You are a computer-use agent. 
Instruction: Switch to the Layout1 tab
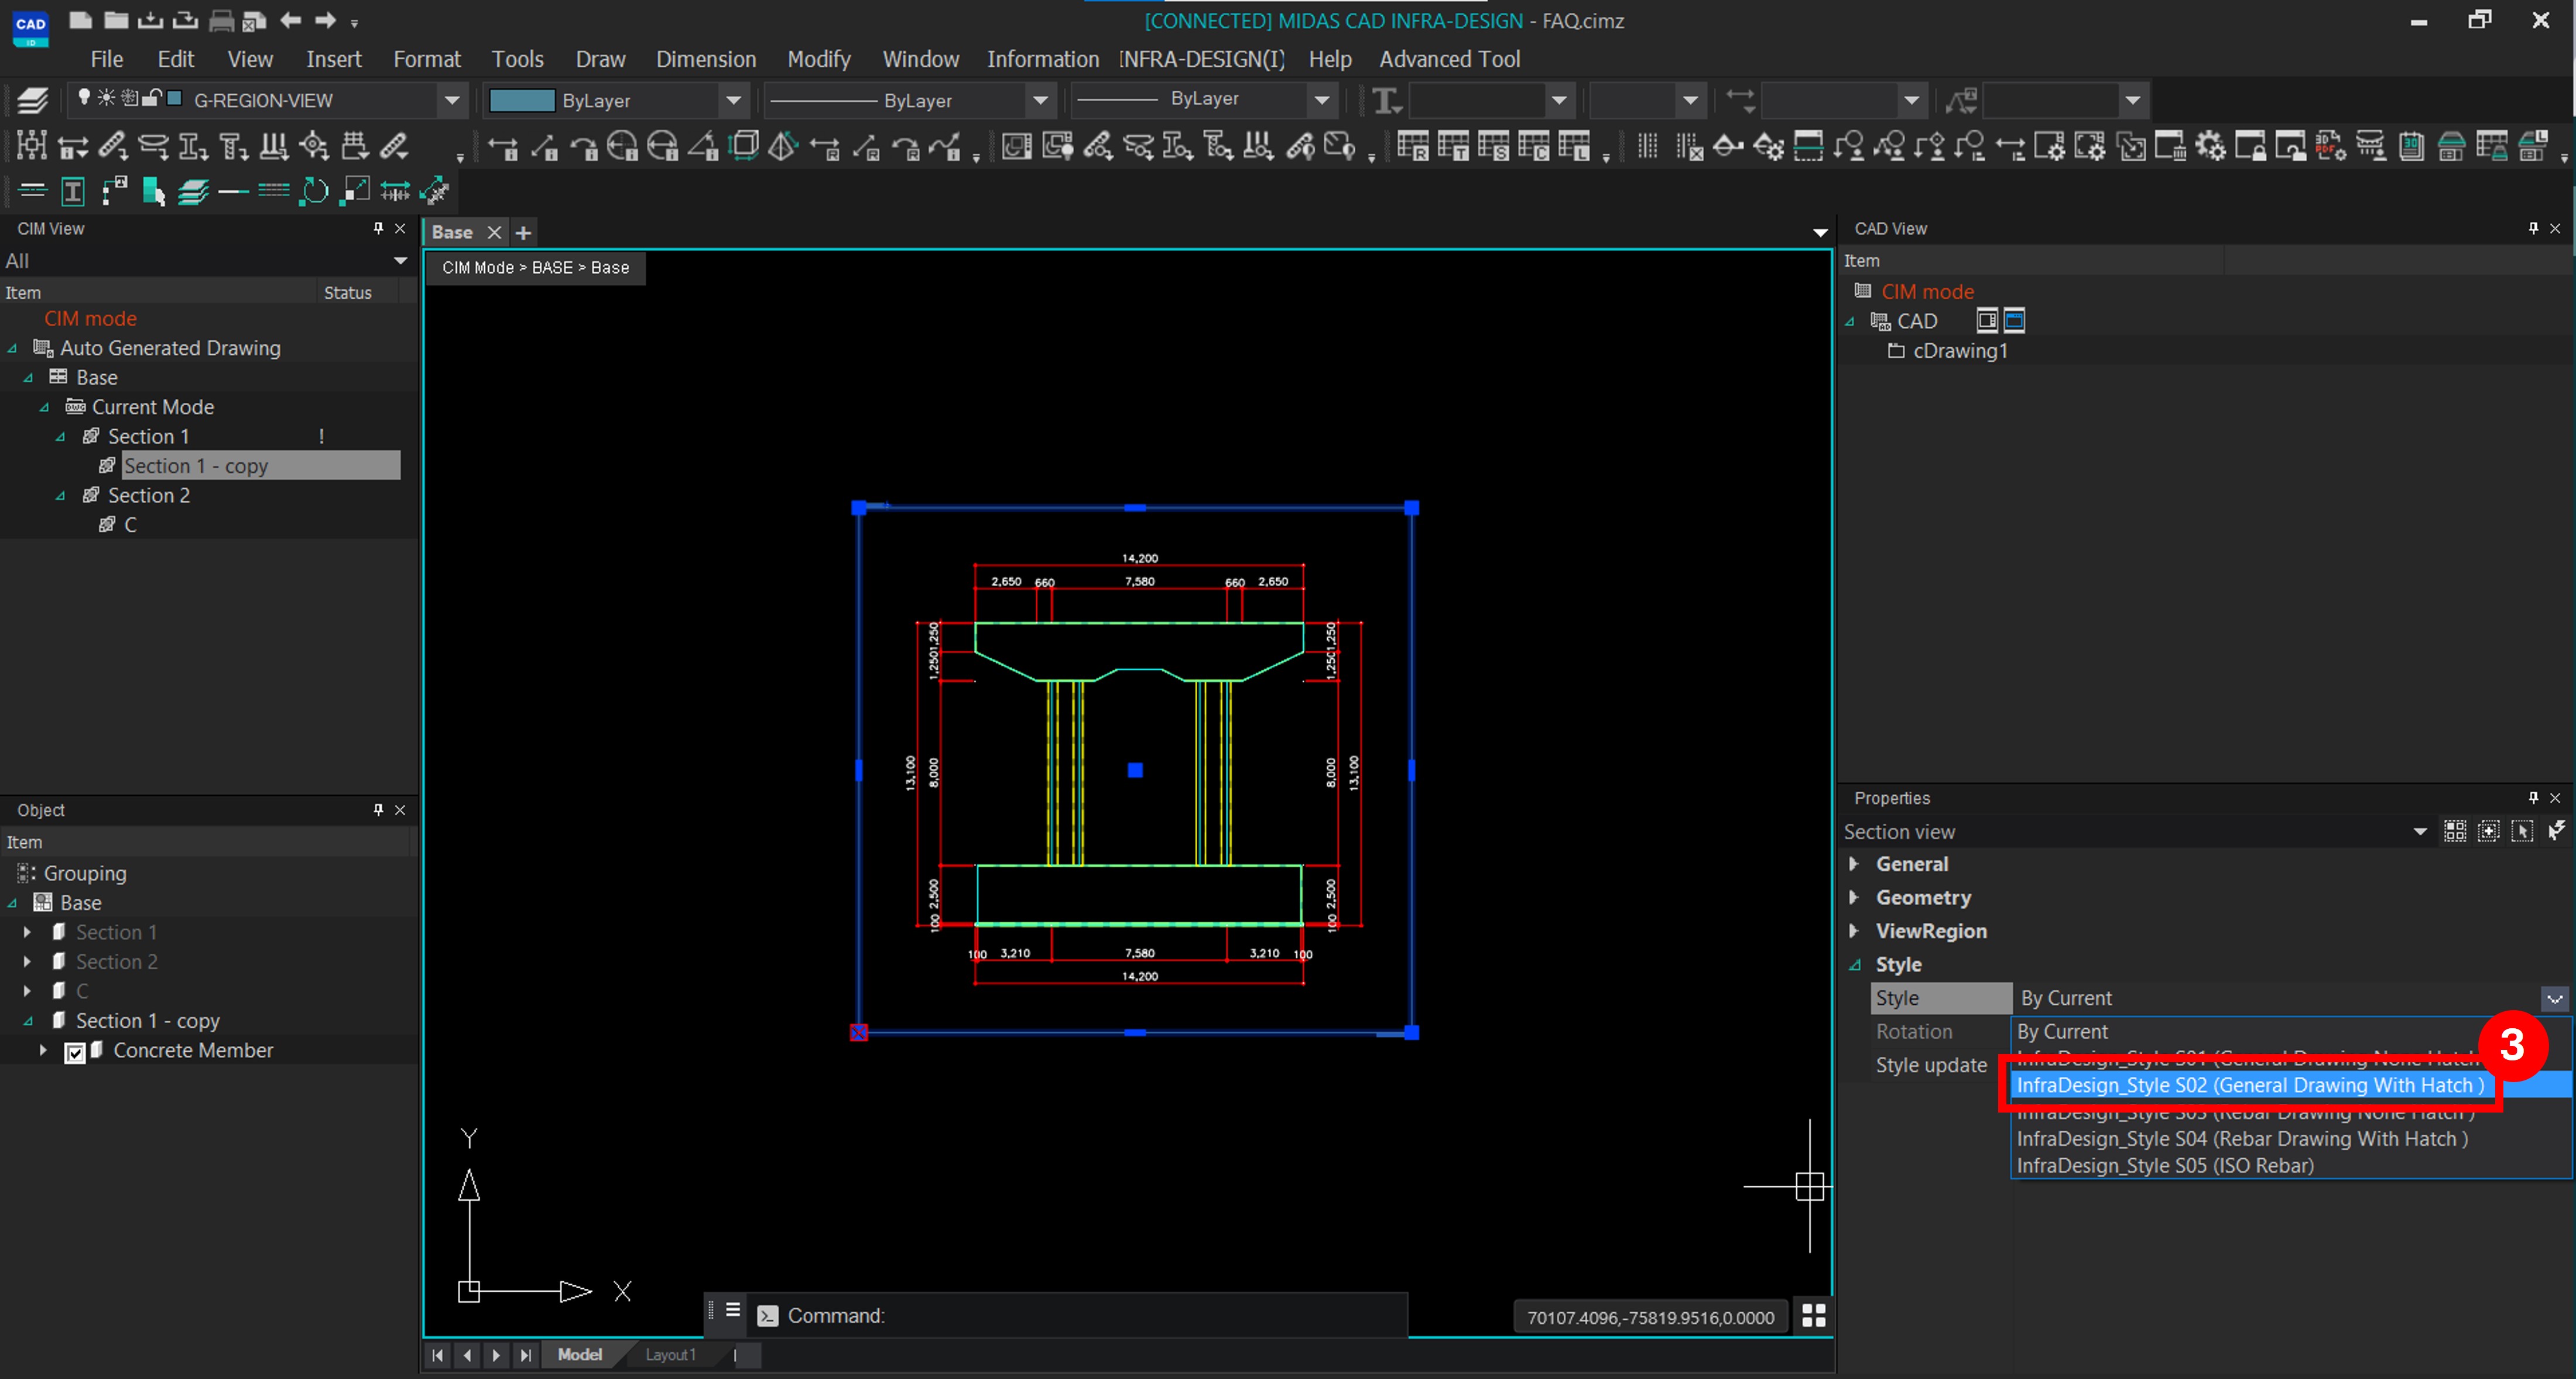tap(670, 1354)
